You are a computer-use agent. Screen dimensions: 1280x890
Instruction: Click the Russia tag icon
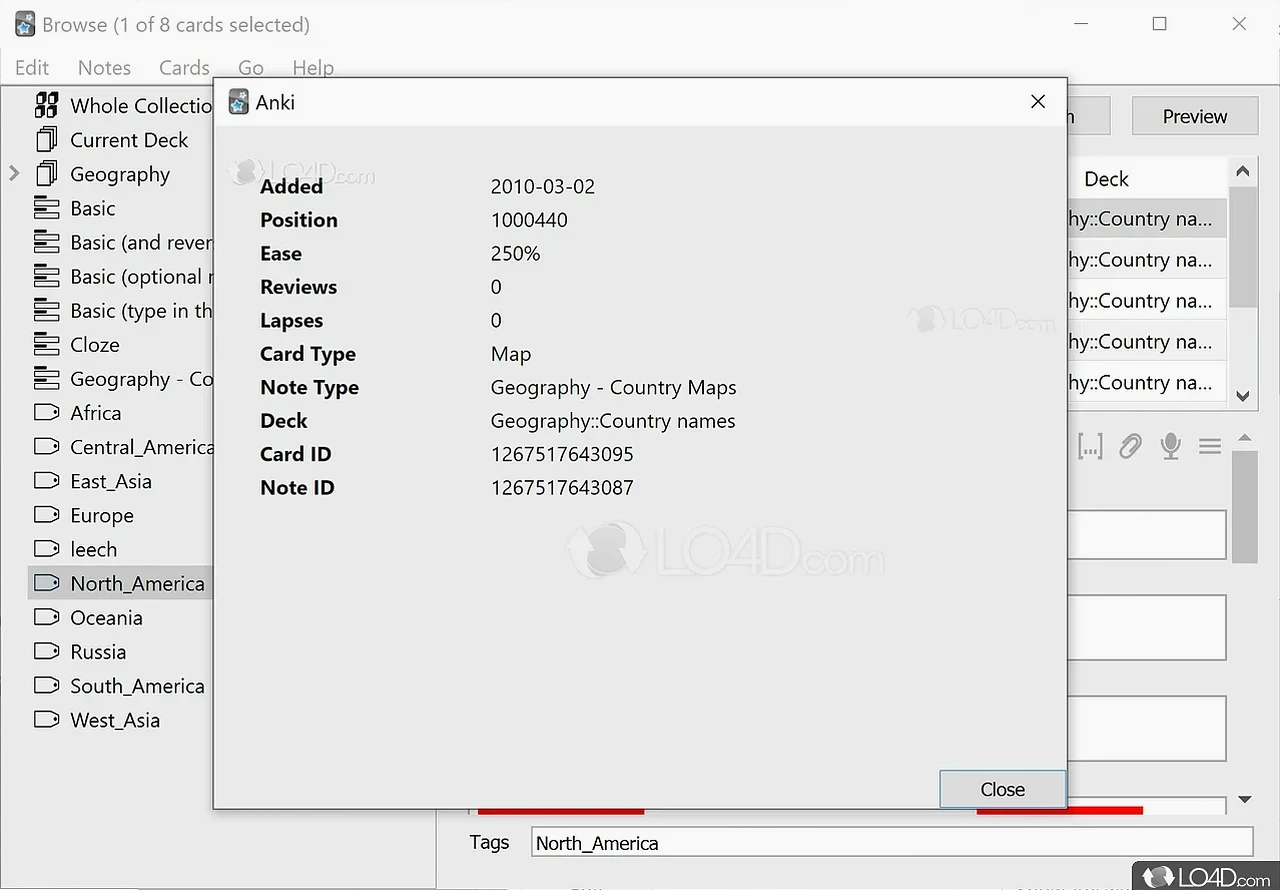point(46,651)
